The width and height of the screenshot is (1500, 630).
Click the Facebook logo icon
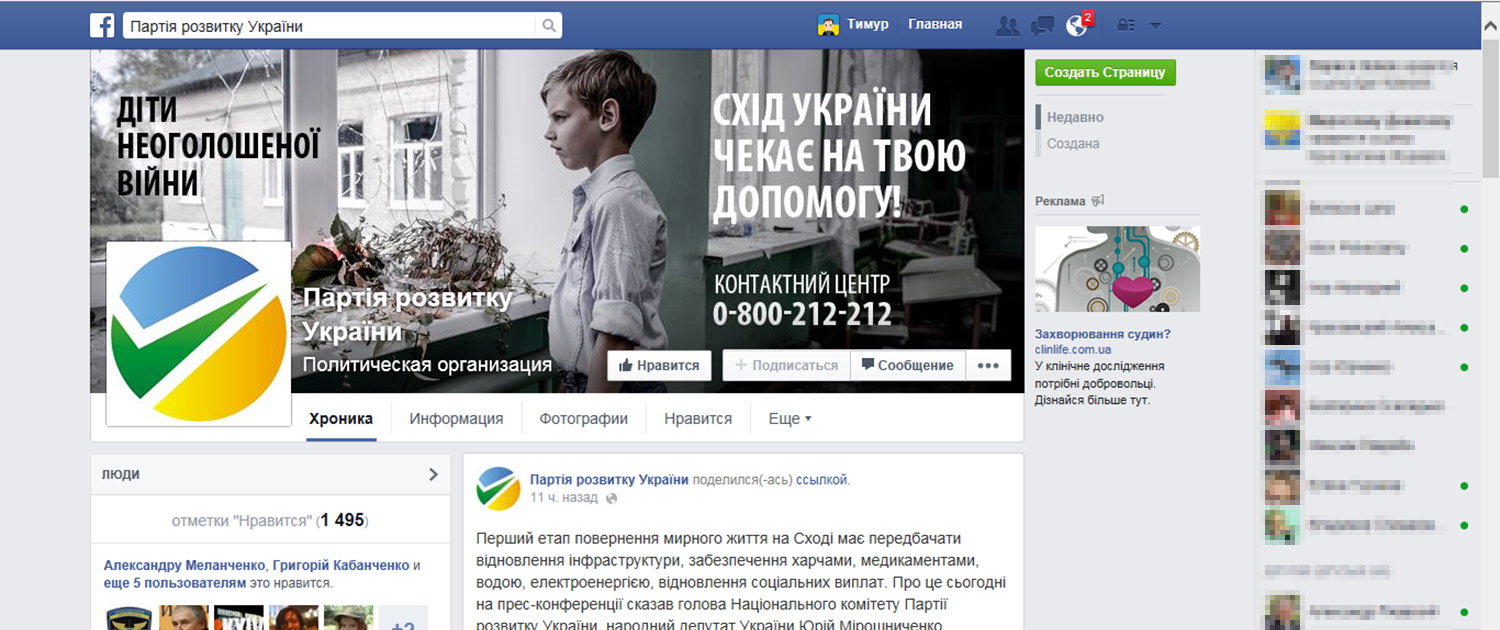coord(102,25)
